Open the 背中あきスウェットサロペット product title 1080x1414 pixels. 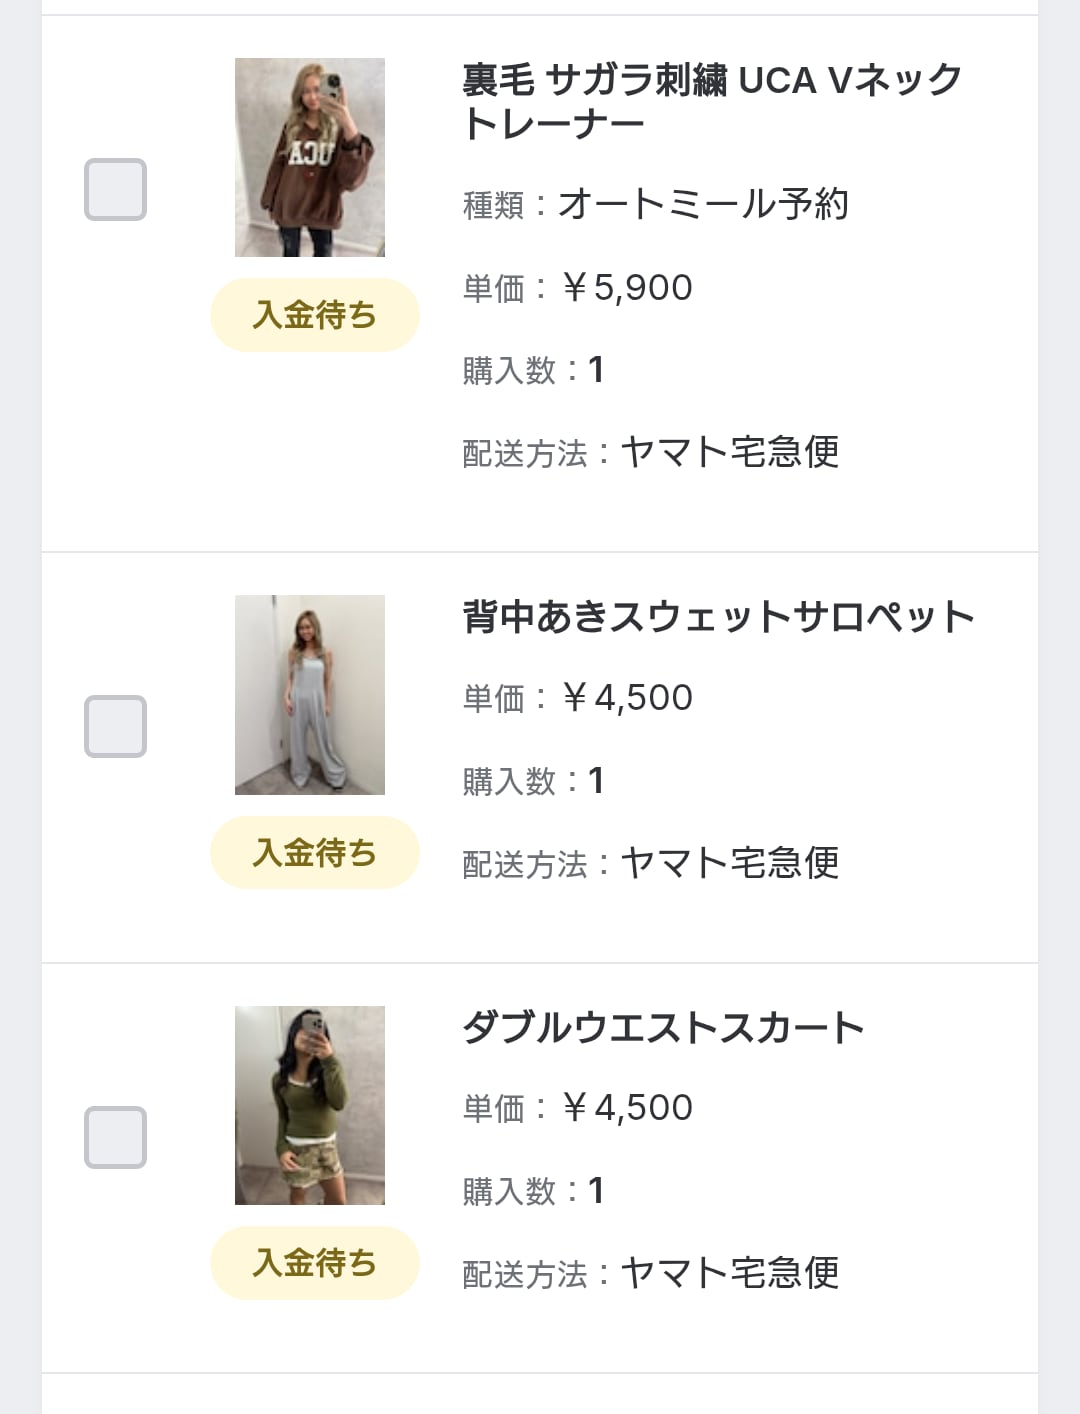(718, 617)
